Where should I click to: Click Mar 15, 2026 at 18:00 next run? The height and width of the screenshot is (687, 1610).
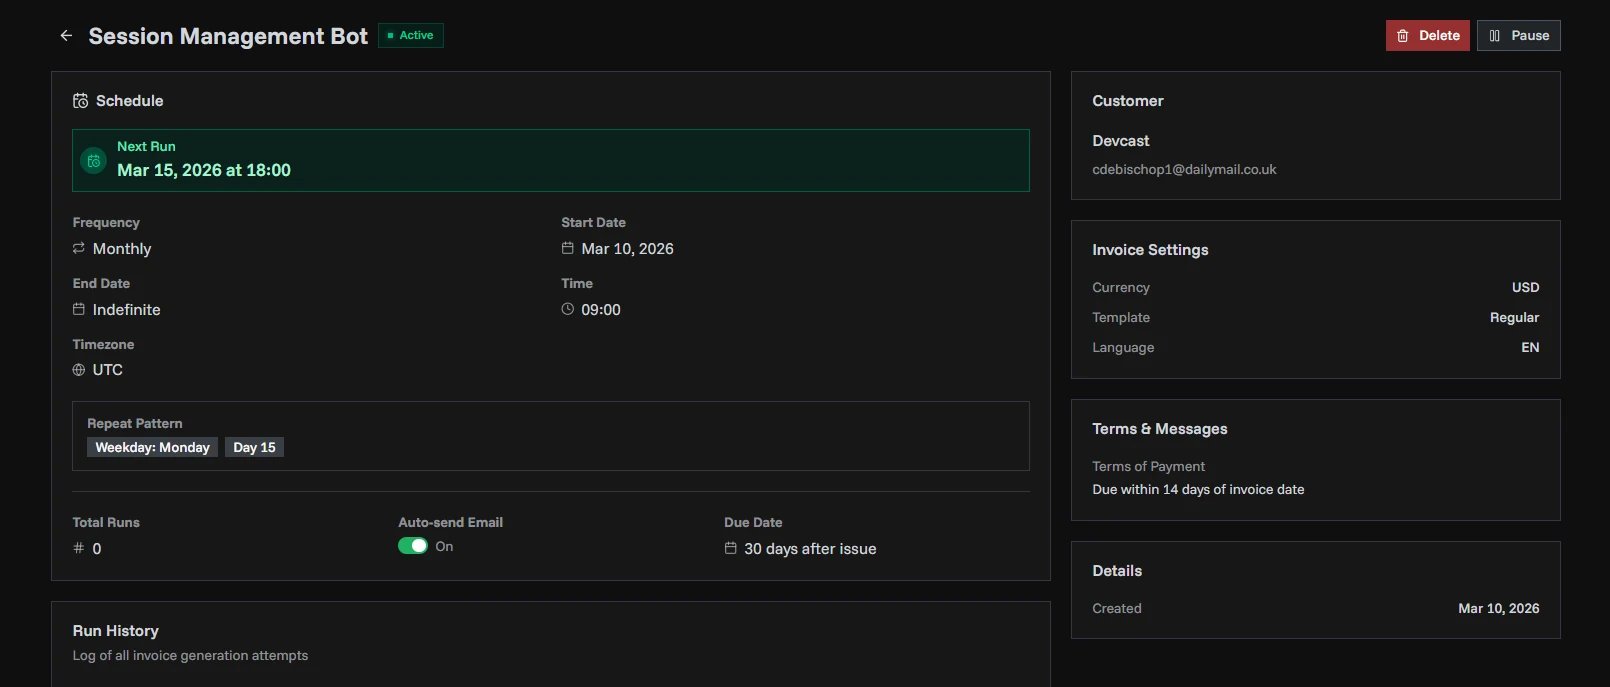[204, 170]
